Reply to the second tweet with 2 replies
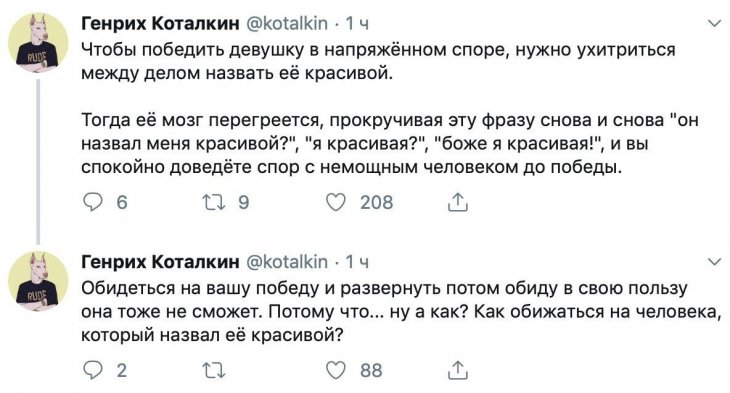This screenshot has height=393, width=730. point(92,370)
